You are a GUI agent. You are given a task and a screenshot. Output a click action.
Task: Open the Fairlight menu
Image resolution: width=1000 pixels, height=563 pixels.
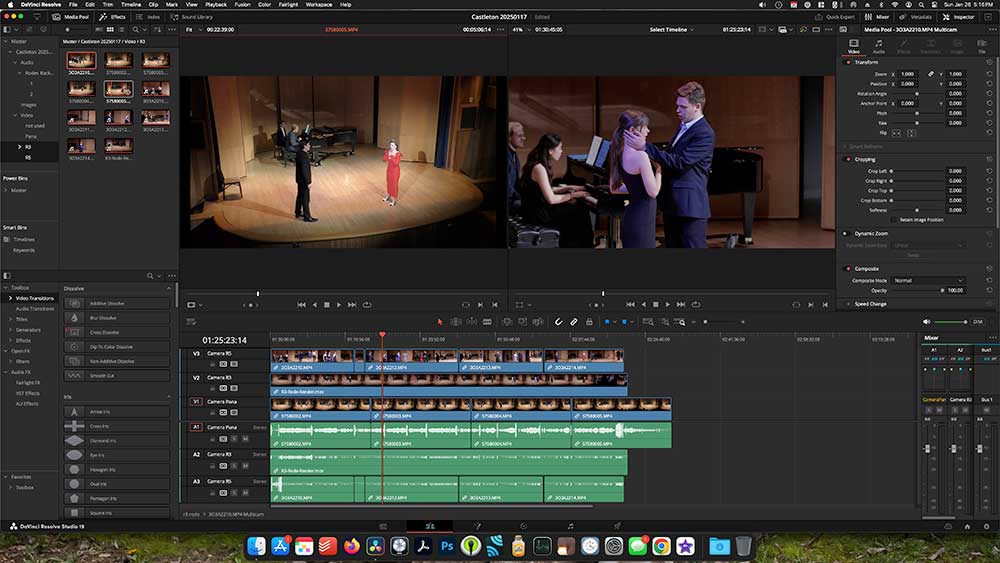pyautogui.click(x=288, y=4)
